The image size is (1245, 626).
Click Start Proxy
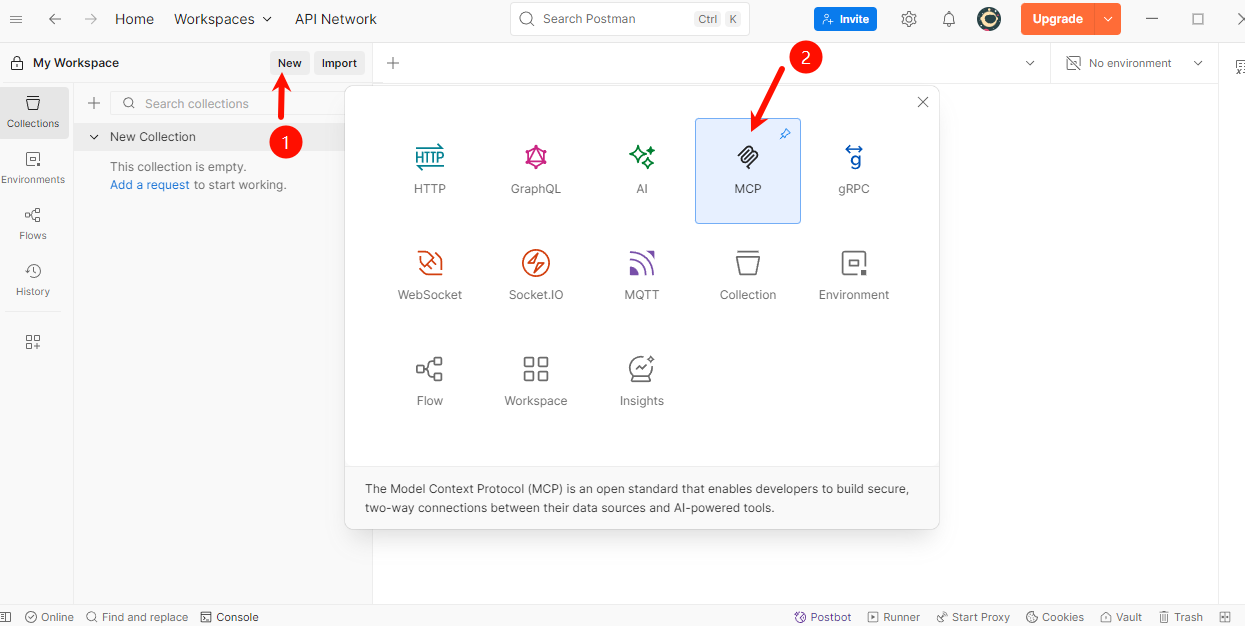coord(972,617)
